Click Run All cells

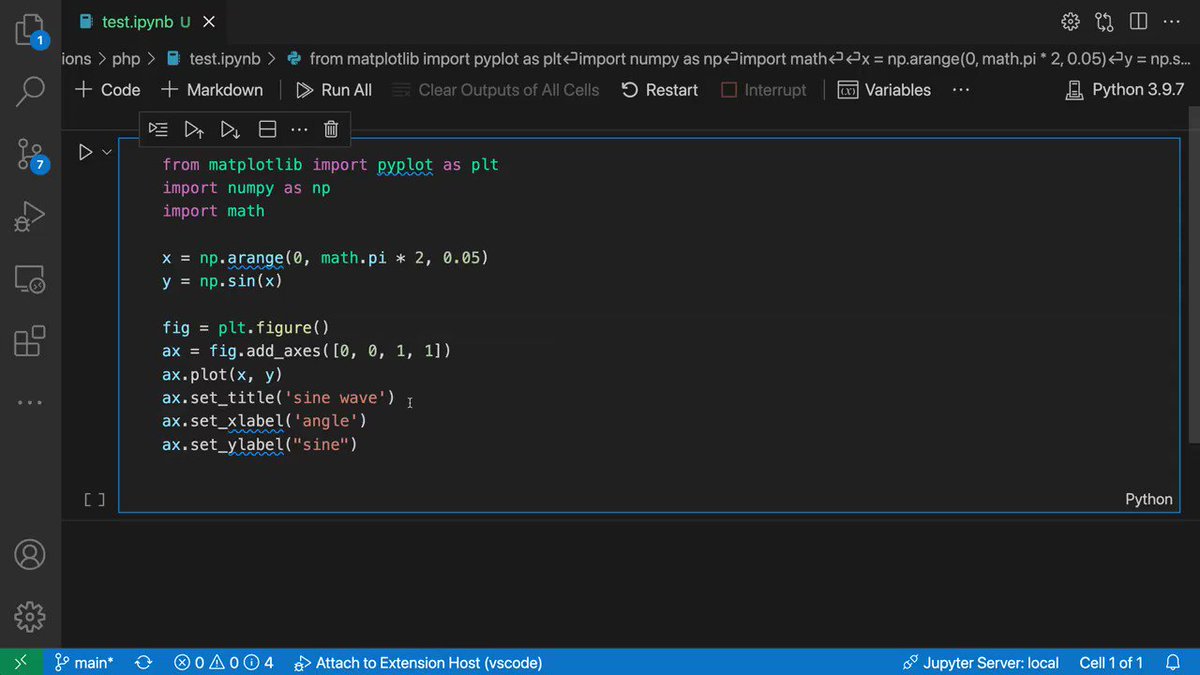(334, 90)
